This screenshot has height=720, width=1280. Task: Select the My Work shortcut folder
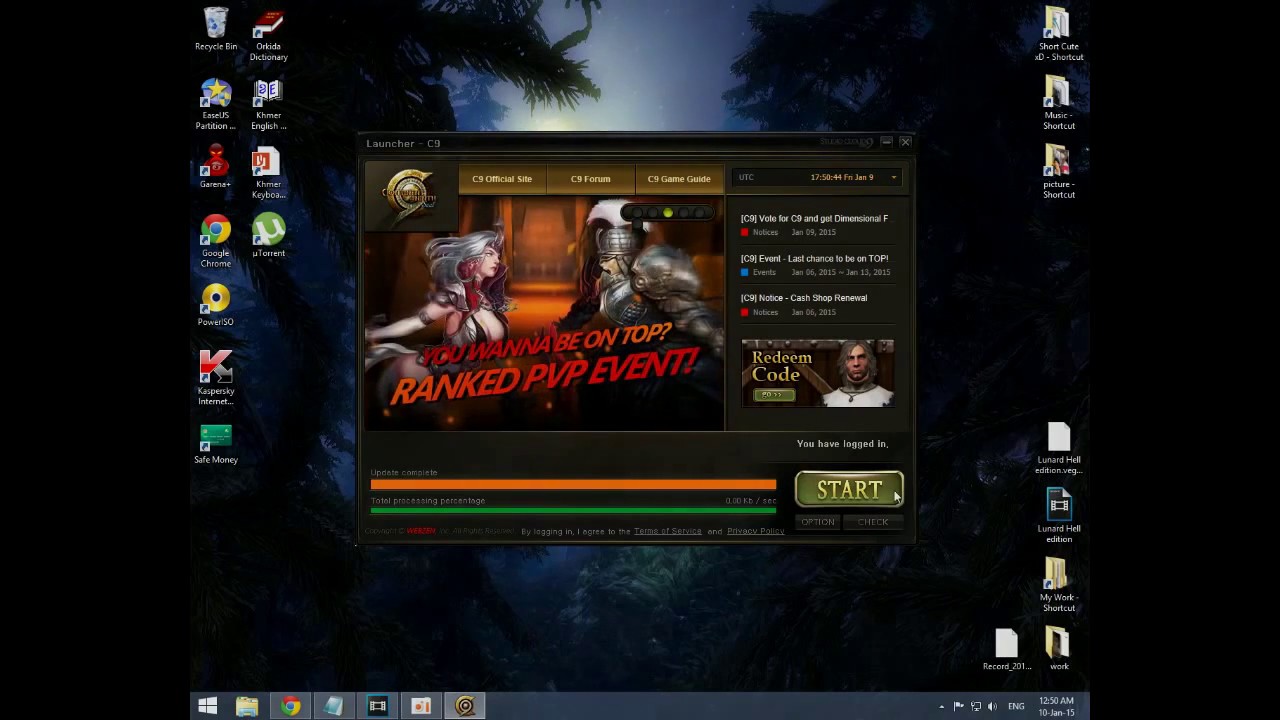[x=1059, y=586]
